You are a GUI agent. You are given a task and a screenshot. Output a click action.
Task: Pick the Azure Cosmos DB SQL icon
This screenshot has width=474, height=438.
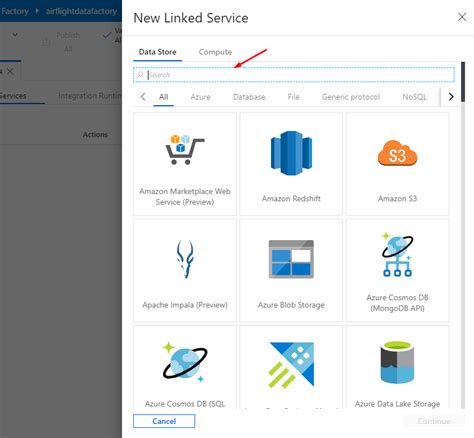point(185,362)
